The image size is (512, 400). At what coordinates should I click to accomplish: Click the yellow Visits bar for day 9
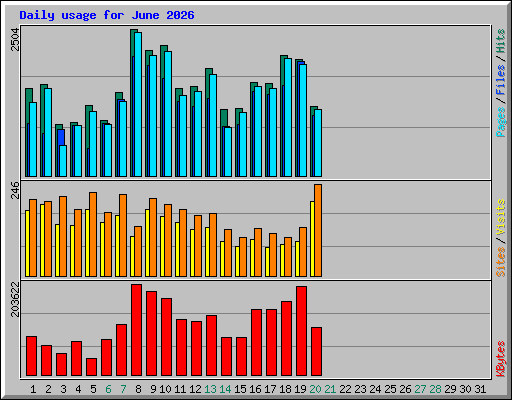147,243
